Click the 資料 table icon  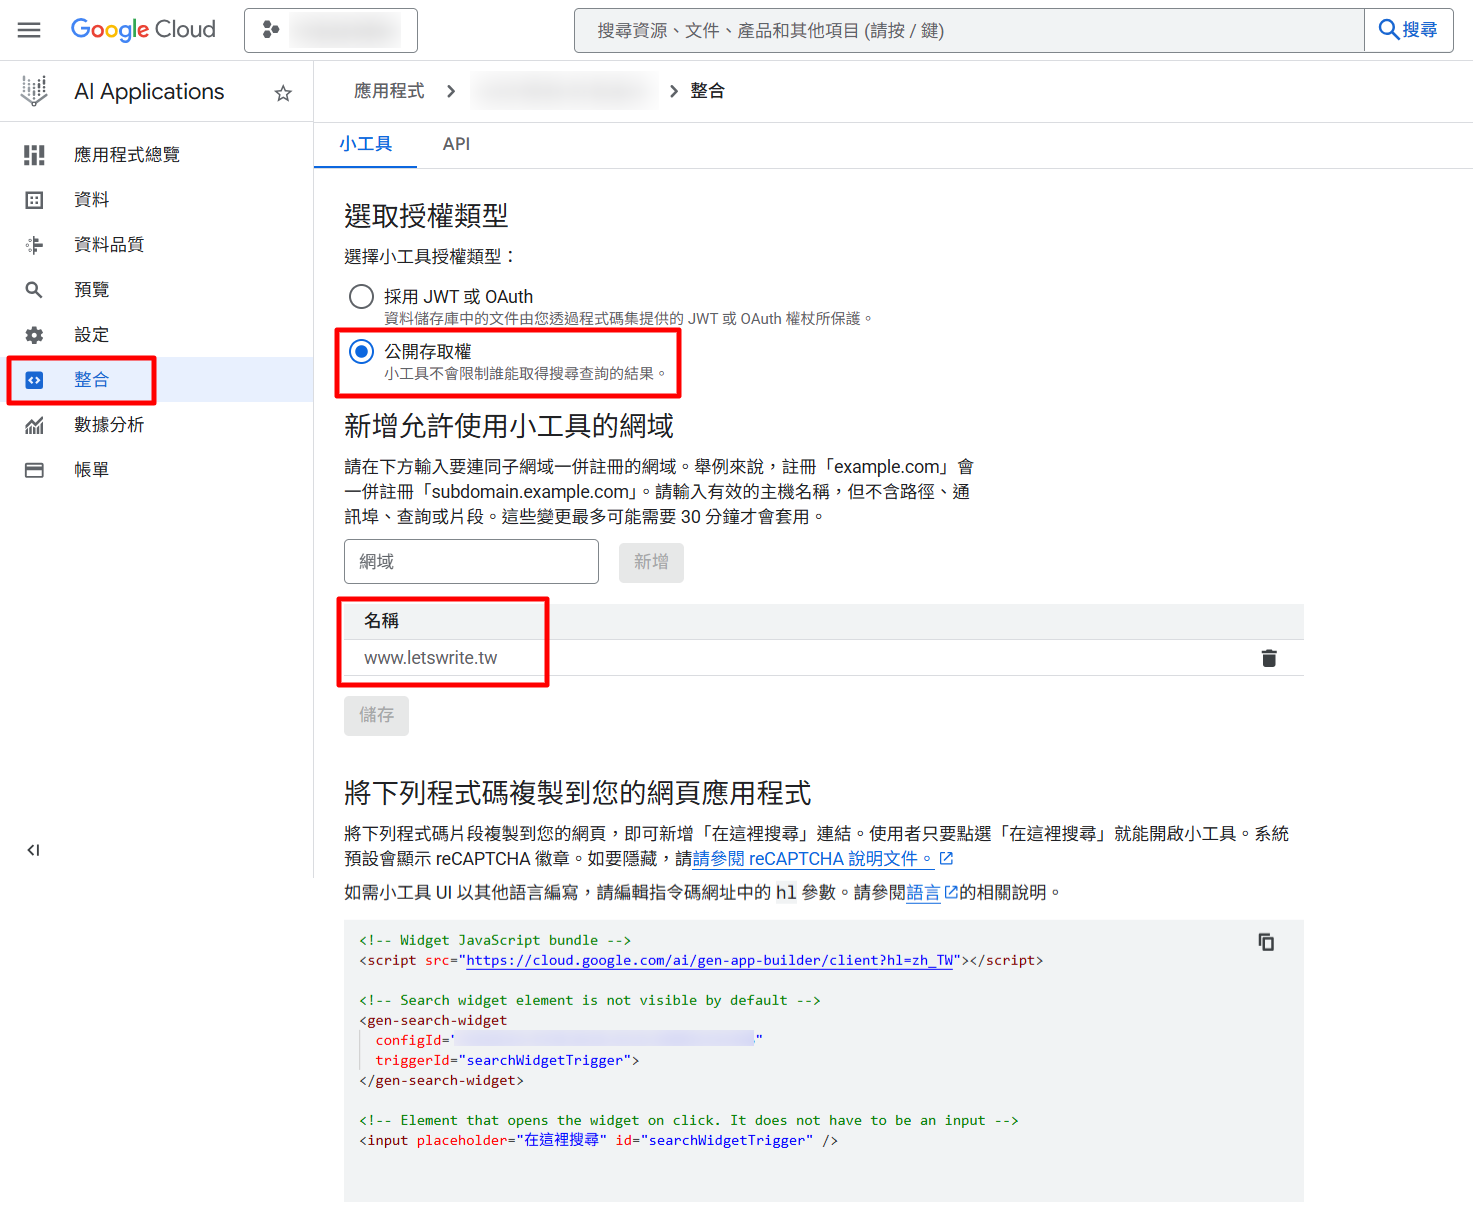click(34, 200)
